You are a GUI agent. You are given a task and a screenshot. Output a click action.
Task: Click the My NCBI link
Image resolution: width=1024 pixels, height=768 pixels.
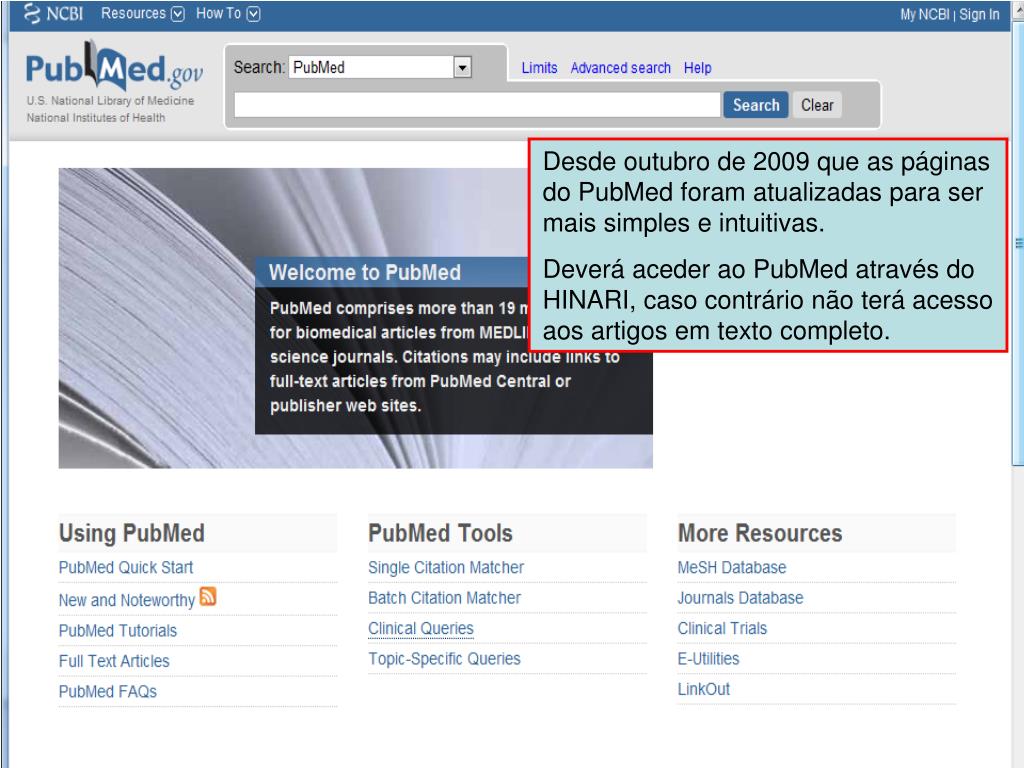924,14
